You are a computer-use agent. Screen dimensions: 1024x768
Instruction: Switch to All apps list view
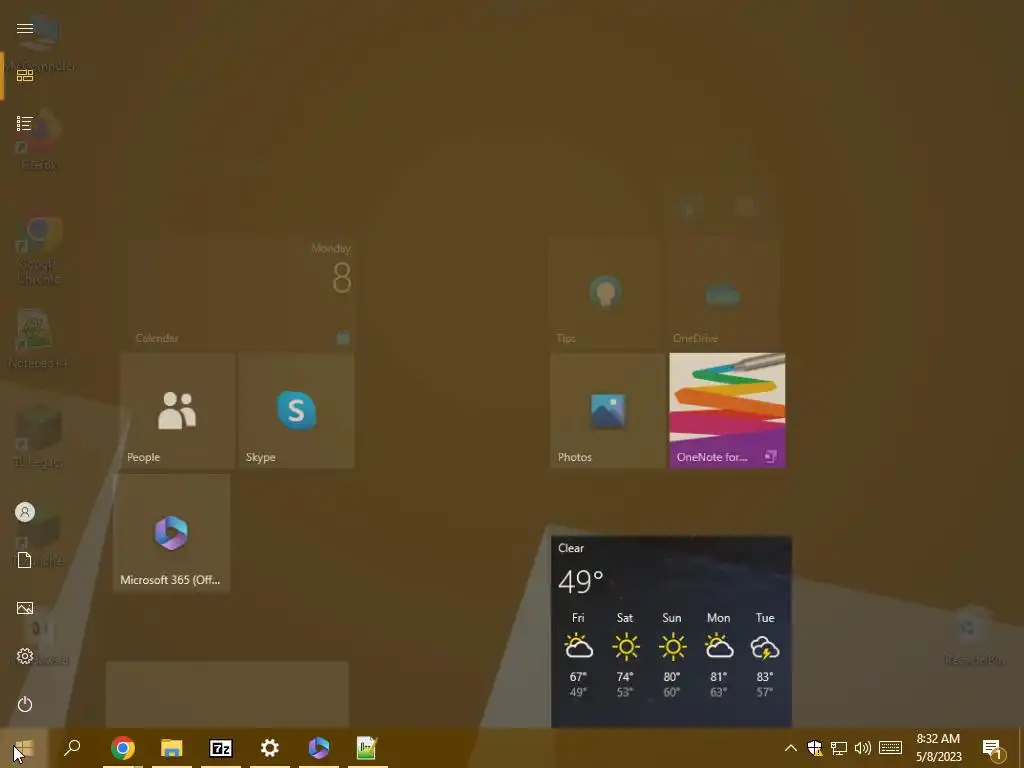click(25, 123)
